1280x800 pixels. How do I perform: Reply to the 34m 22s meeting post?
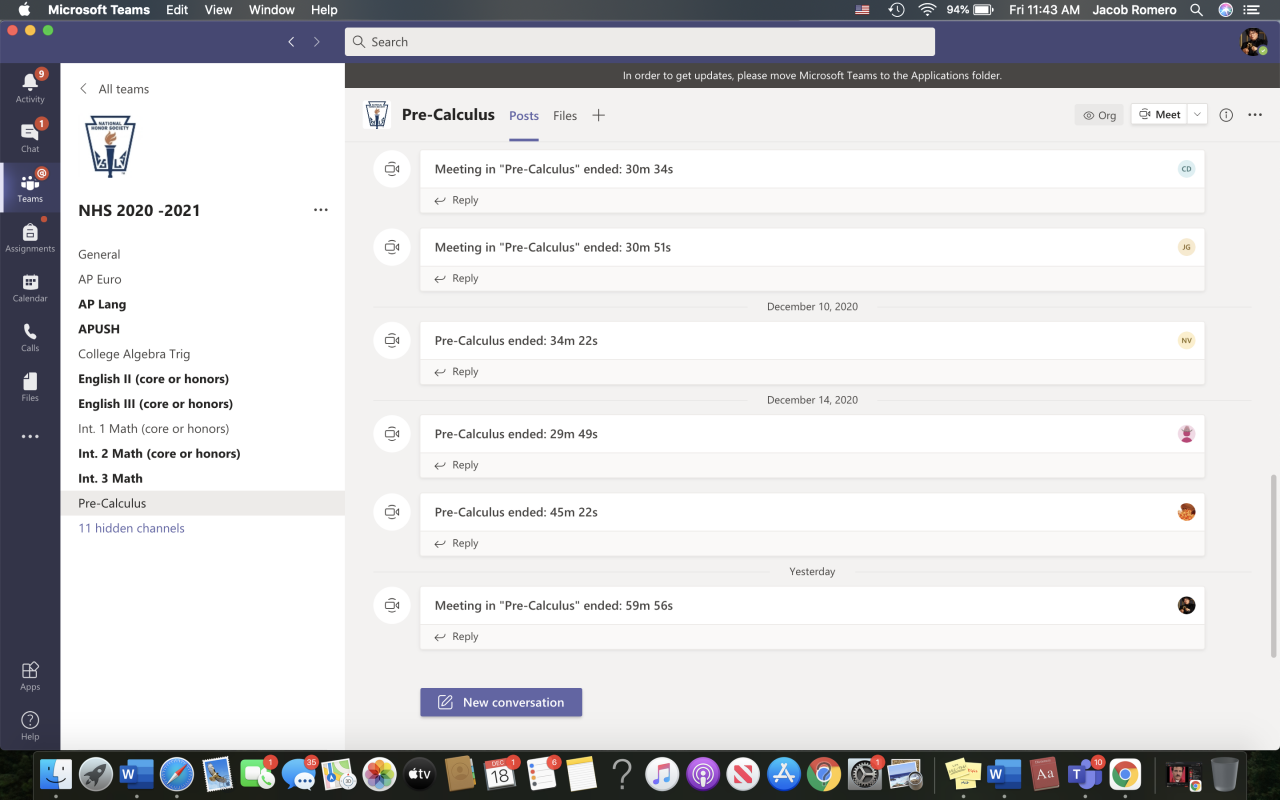pos(457,372)
